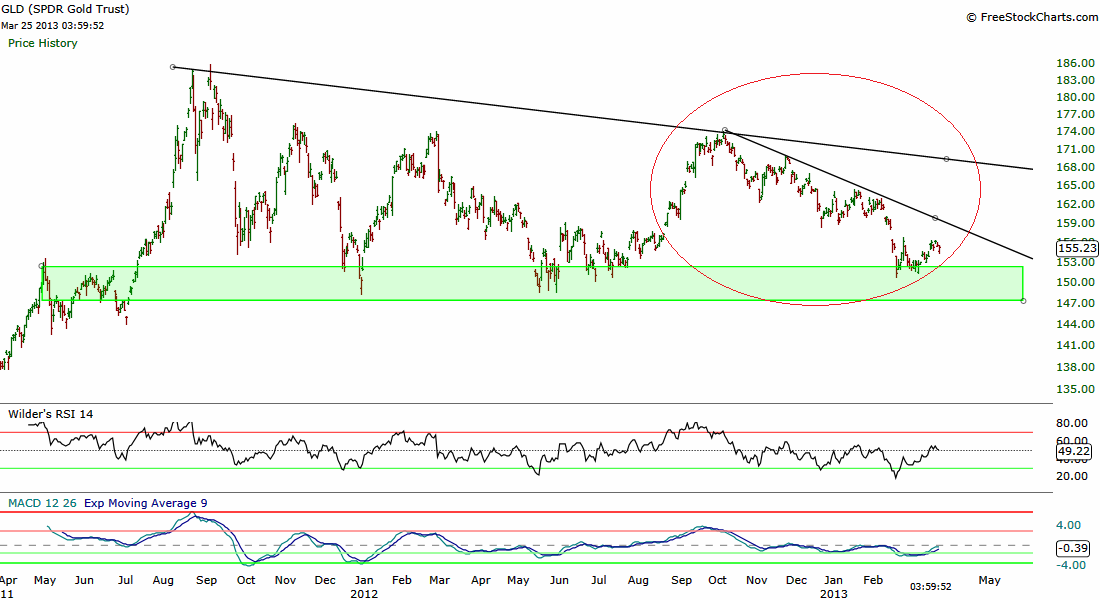Select the MACD 12 26 indicator label
This screenshot has width=1100, height=600.
[43, 503]
